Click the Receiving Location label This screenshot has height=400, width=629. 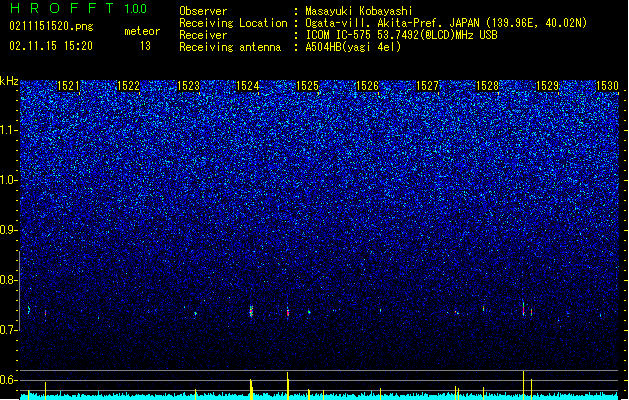pos(233,23)
